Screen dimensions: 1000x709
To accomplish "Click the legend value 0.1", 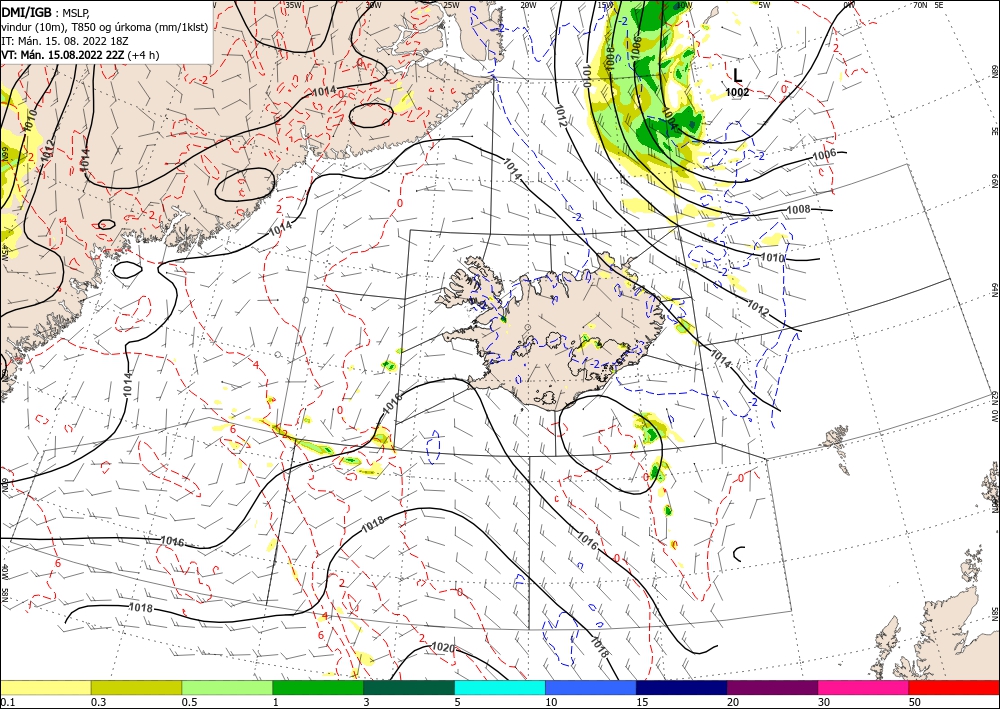I will tap(7, 702).
